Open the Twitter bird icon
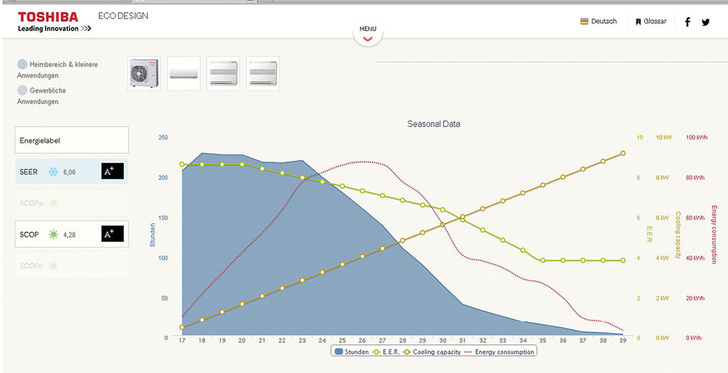Screen dimensions: 728x373 [706, 22]
